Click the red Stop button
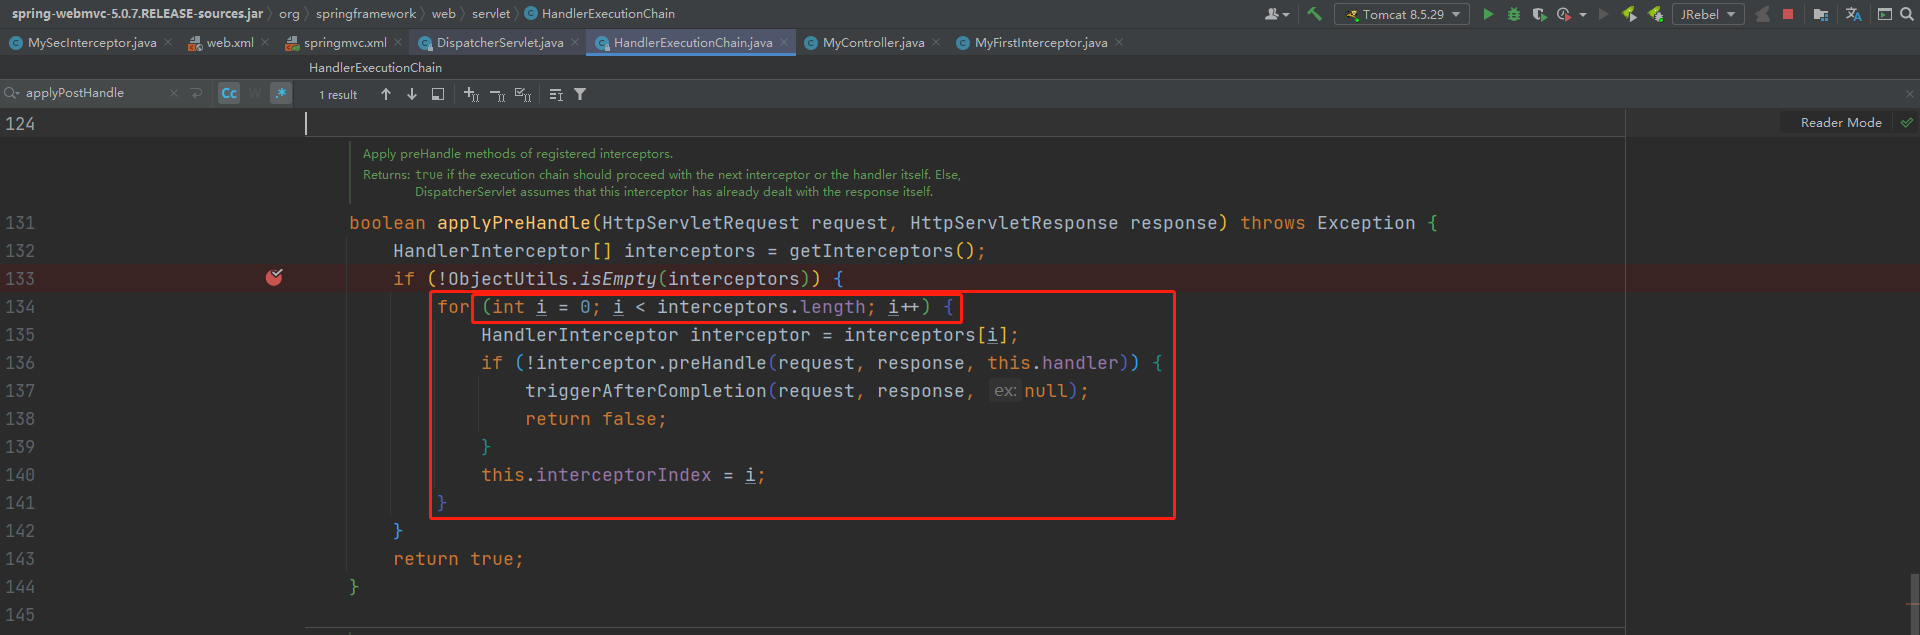Image resolution: width=1920 pixels, height=635 pixels. [1788, 14]
